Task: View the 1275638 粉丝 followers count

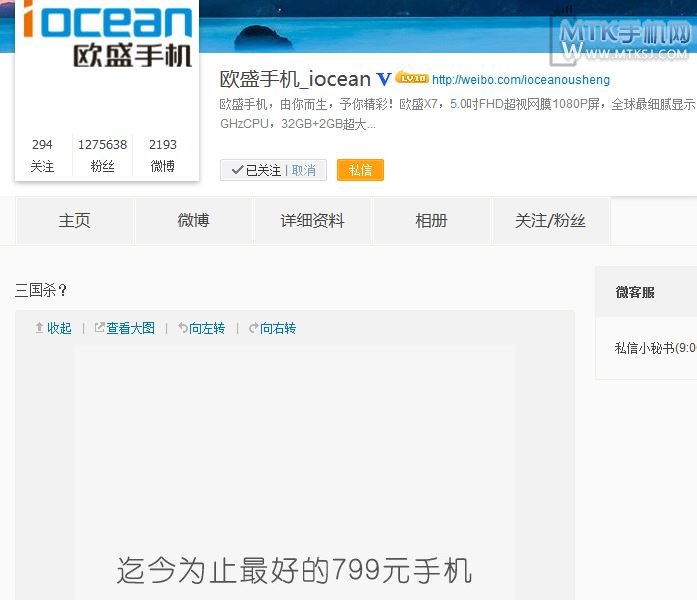Action: pyautogui.click(x=102, y=155)
